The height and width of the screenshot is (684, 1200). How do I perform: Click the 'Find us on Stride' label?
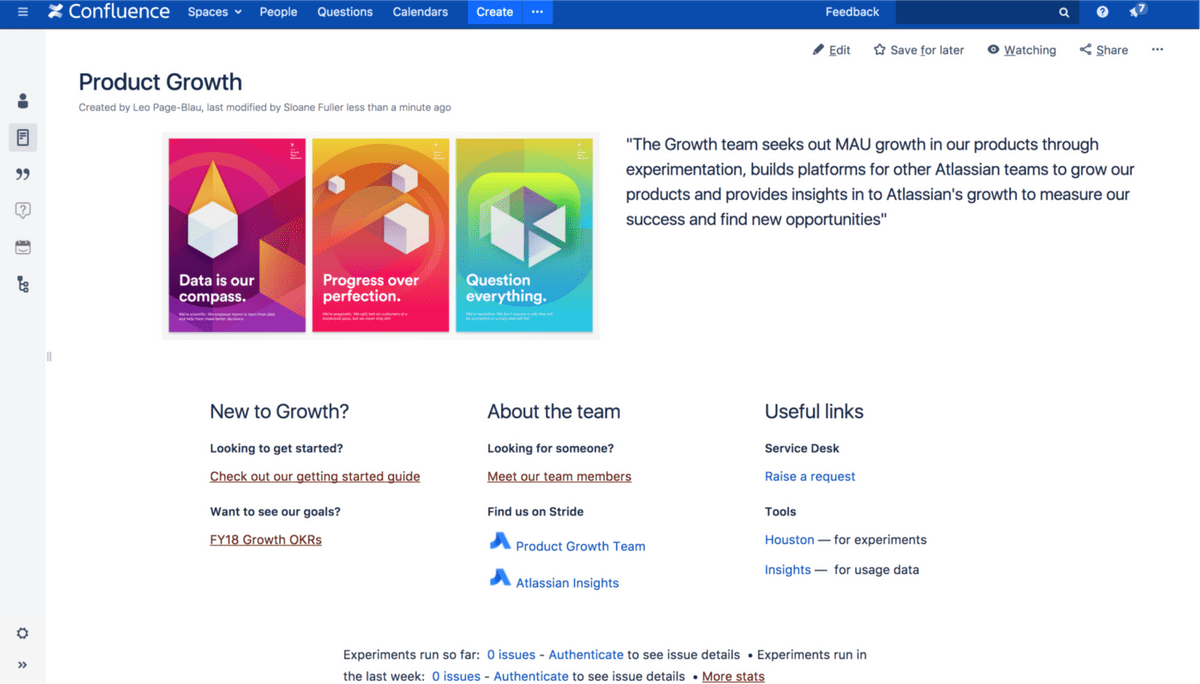click(535, 512)
